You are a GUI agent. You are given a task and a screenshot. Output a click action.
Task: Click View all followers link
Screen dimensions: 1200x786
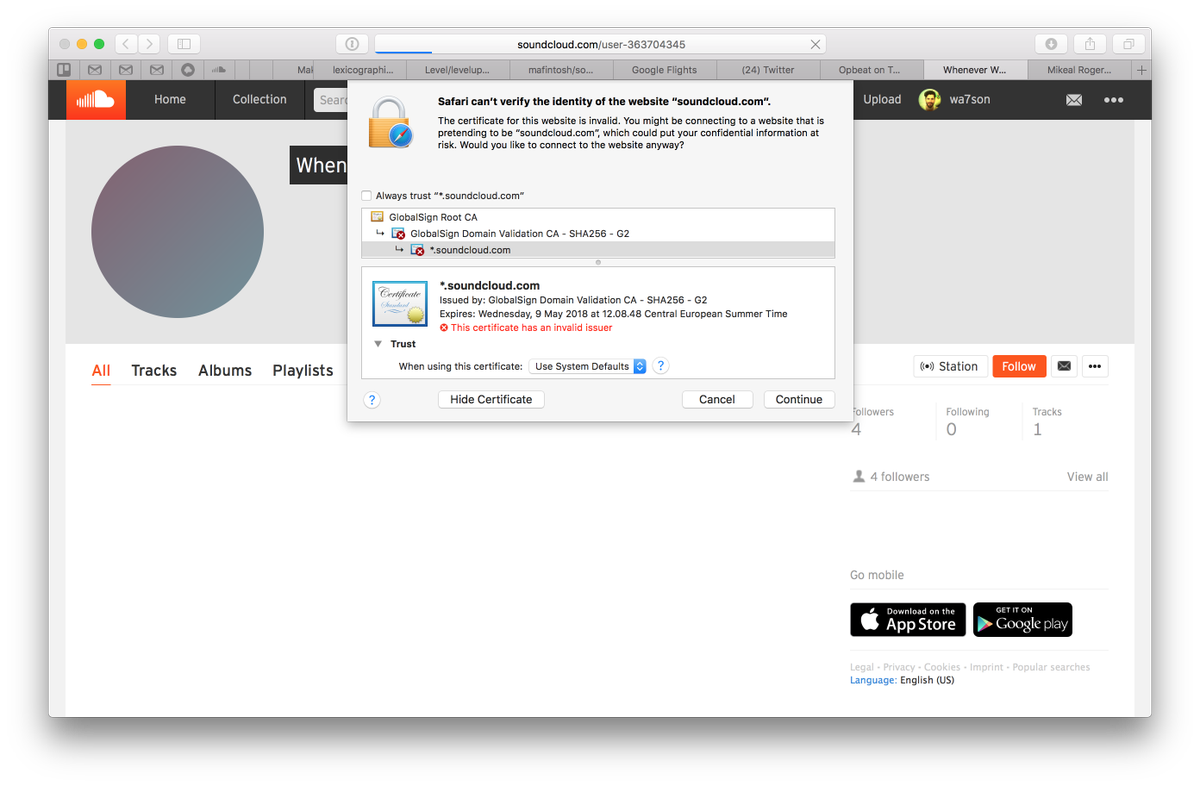coord(1087,477)
